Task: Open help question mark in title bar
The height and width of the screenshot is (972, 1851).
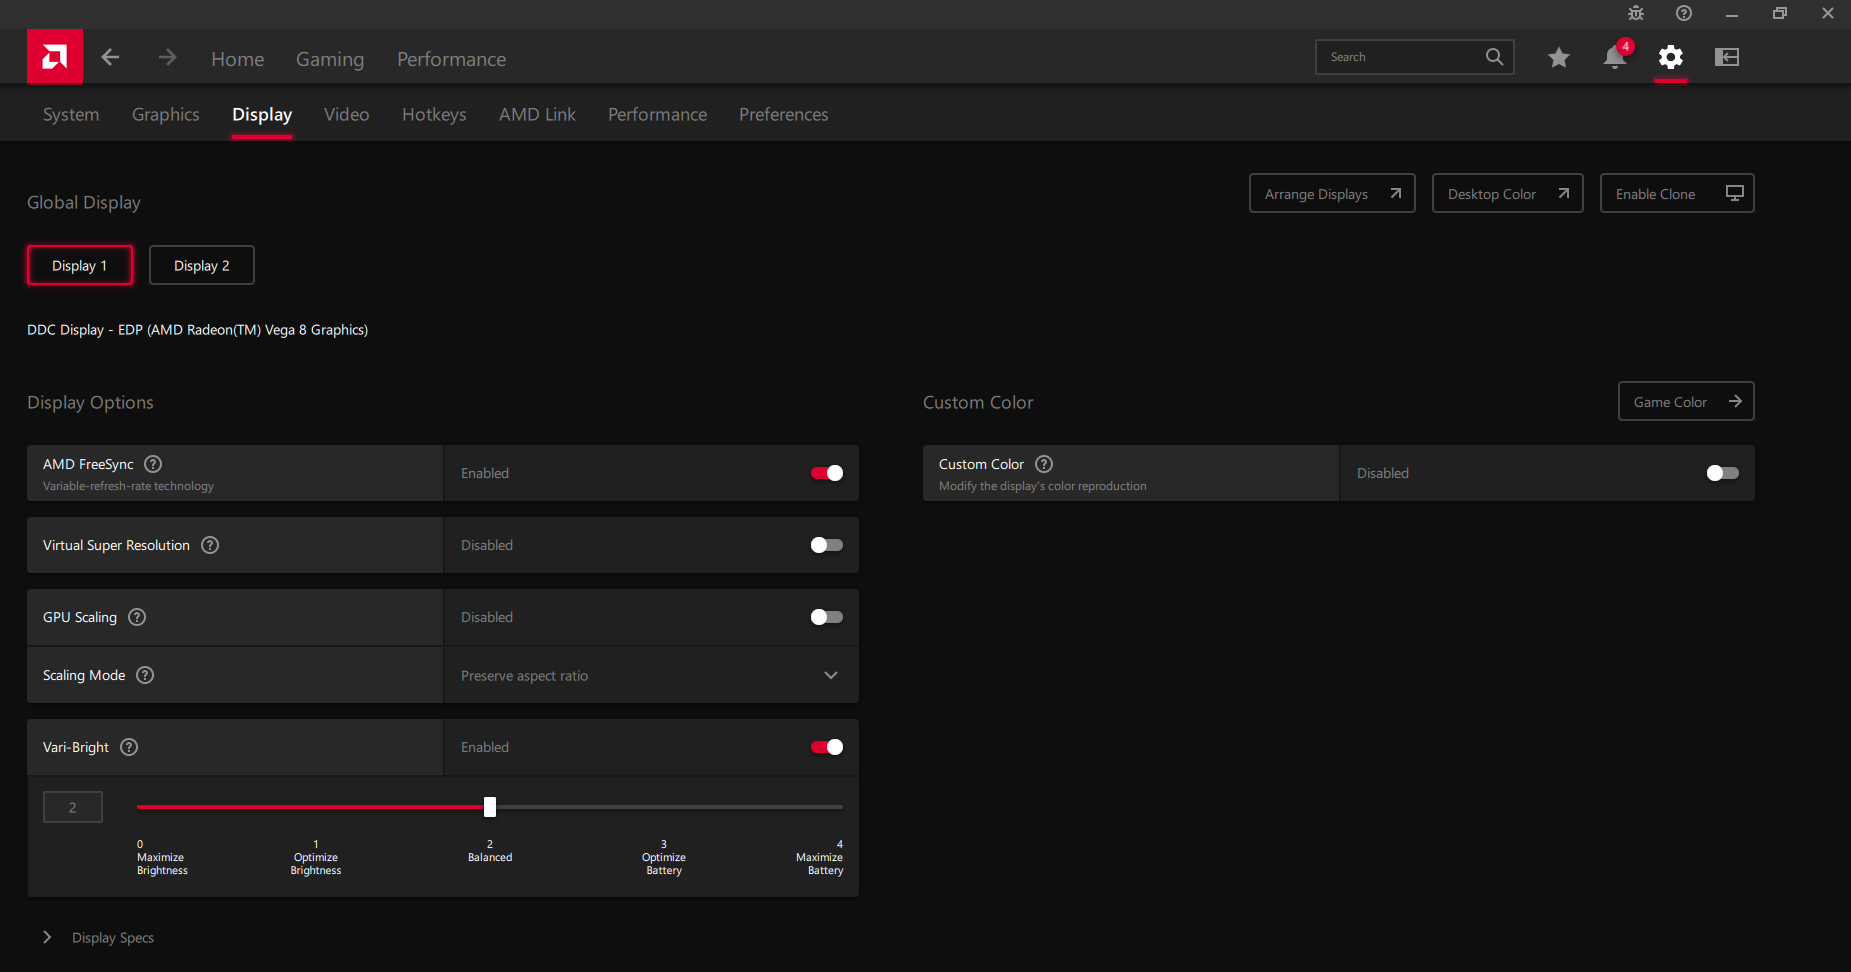Action: (1684, 13)
